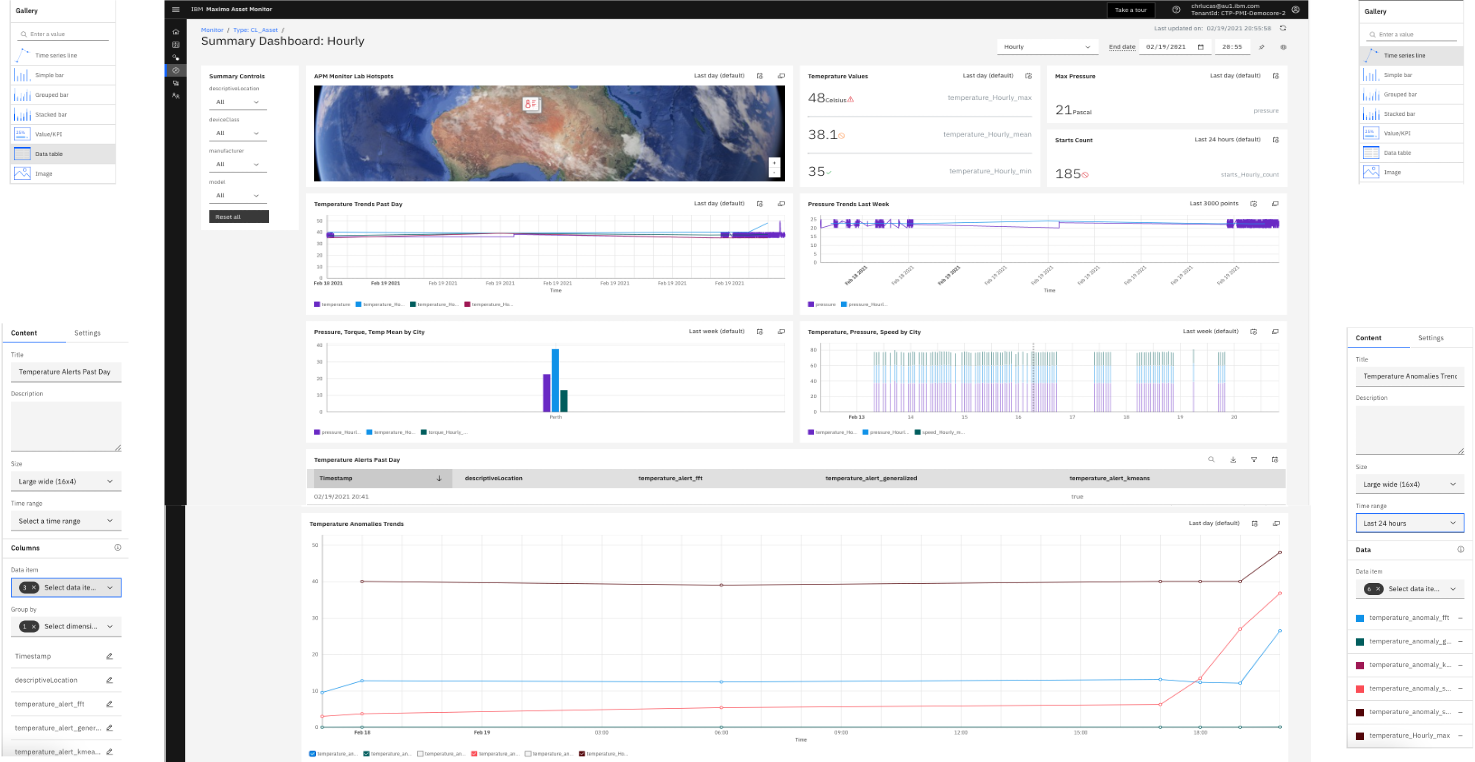1475x762 pixels.
Task: Click the purple pressure legend color swatch
Action: click(811, 305)
